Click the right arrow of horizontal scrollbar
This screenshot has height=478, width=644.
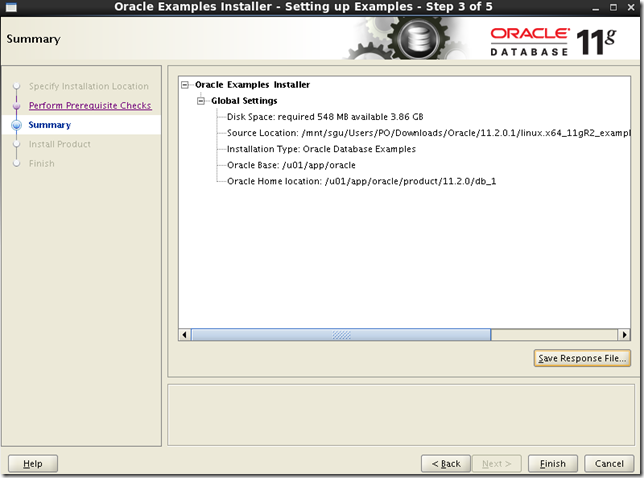tap(624, 335)
